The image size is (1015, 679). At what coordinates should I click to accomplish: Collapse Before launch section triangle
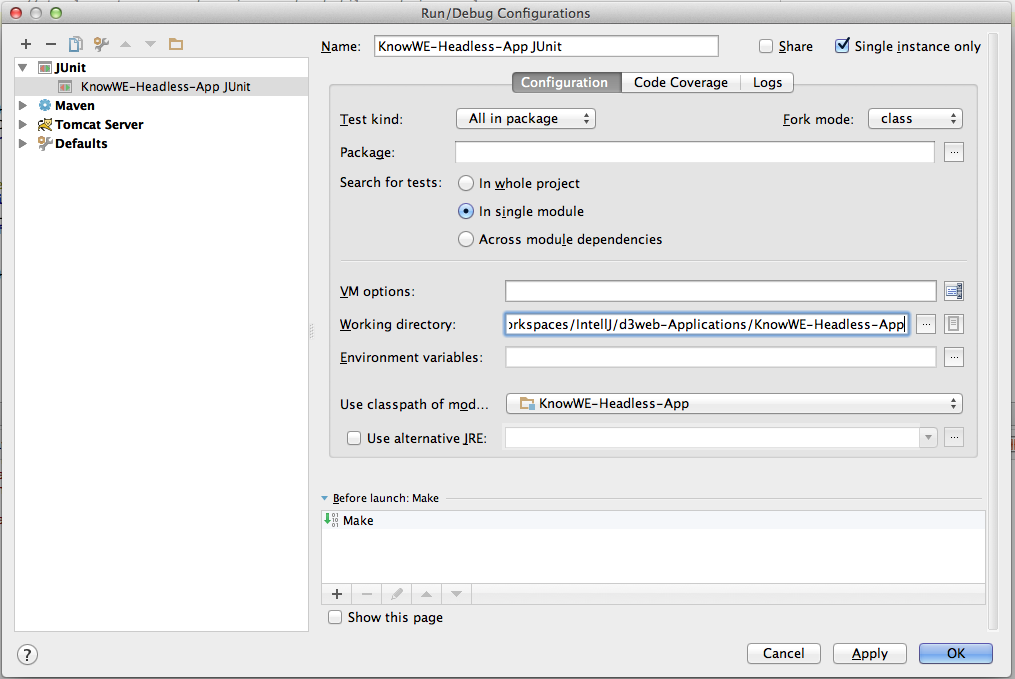coord(324,498)
